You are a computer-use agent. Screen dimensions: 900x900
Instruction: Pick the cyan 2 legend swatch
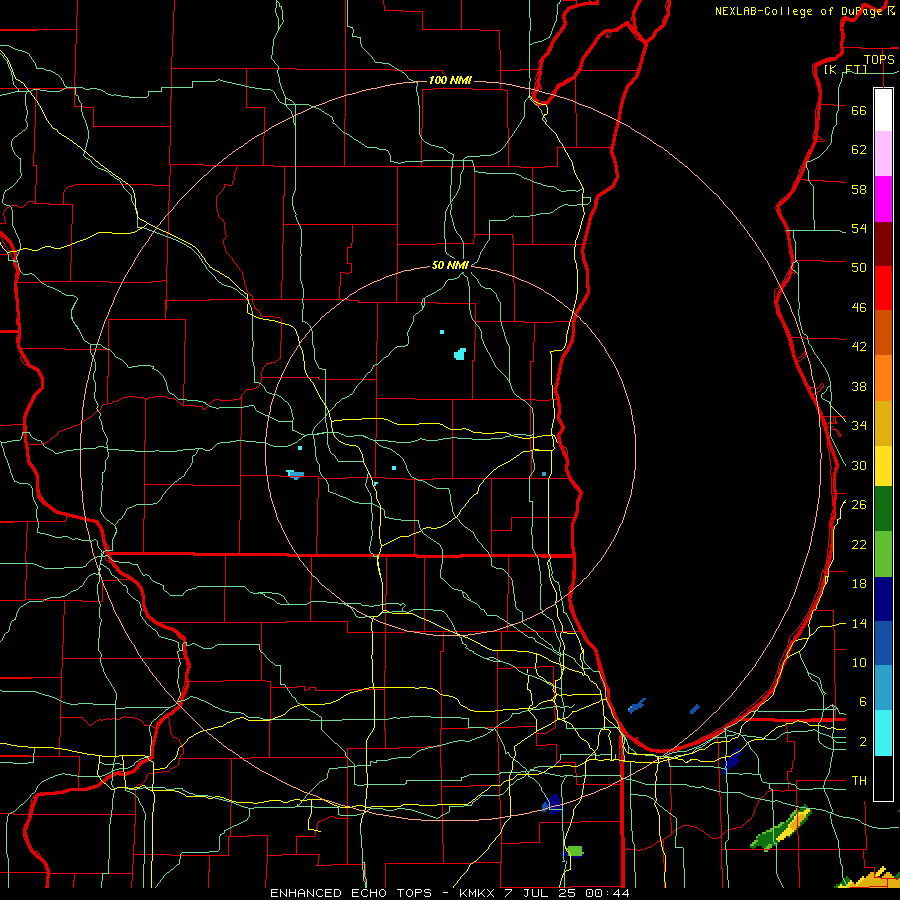click(x=883, y=733)
